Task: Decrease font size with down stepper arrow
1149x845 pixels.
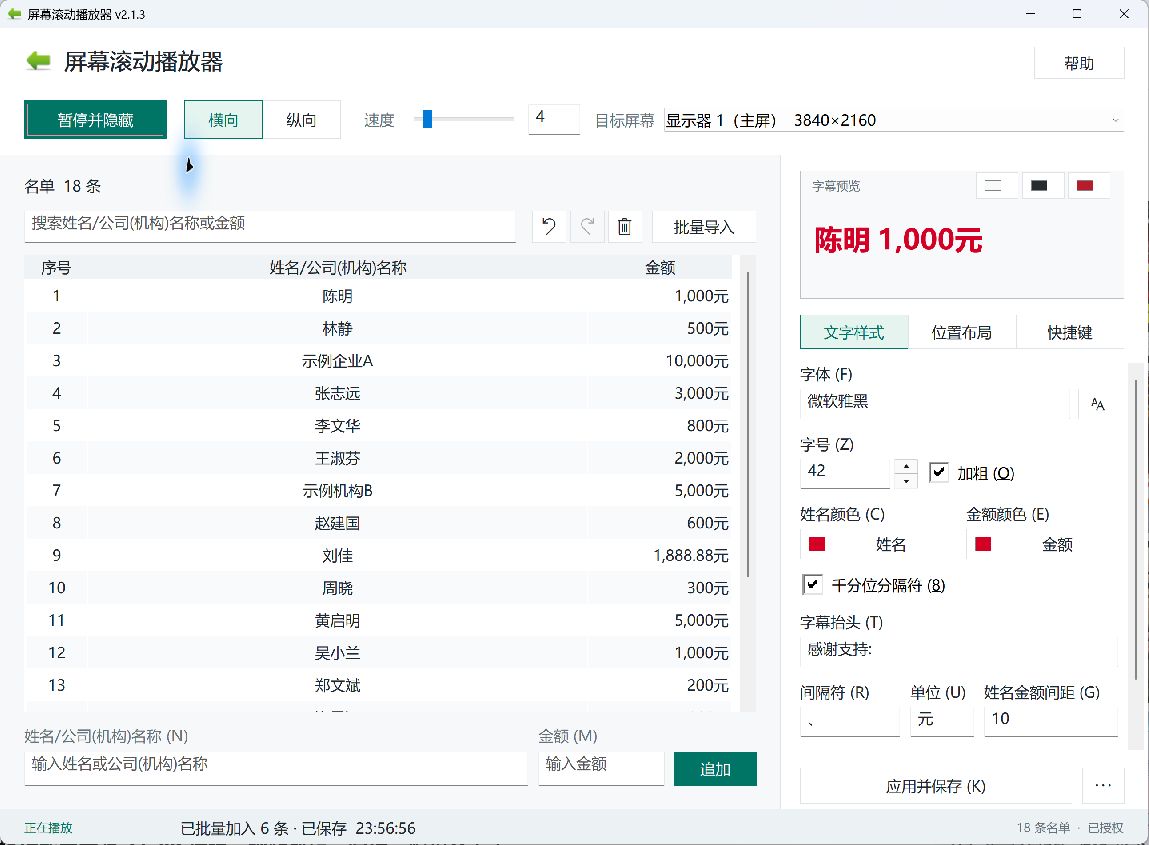Action: [x=906, y=481]
